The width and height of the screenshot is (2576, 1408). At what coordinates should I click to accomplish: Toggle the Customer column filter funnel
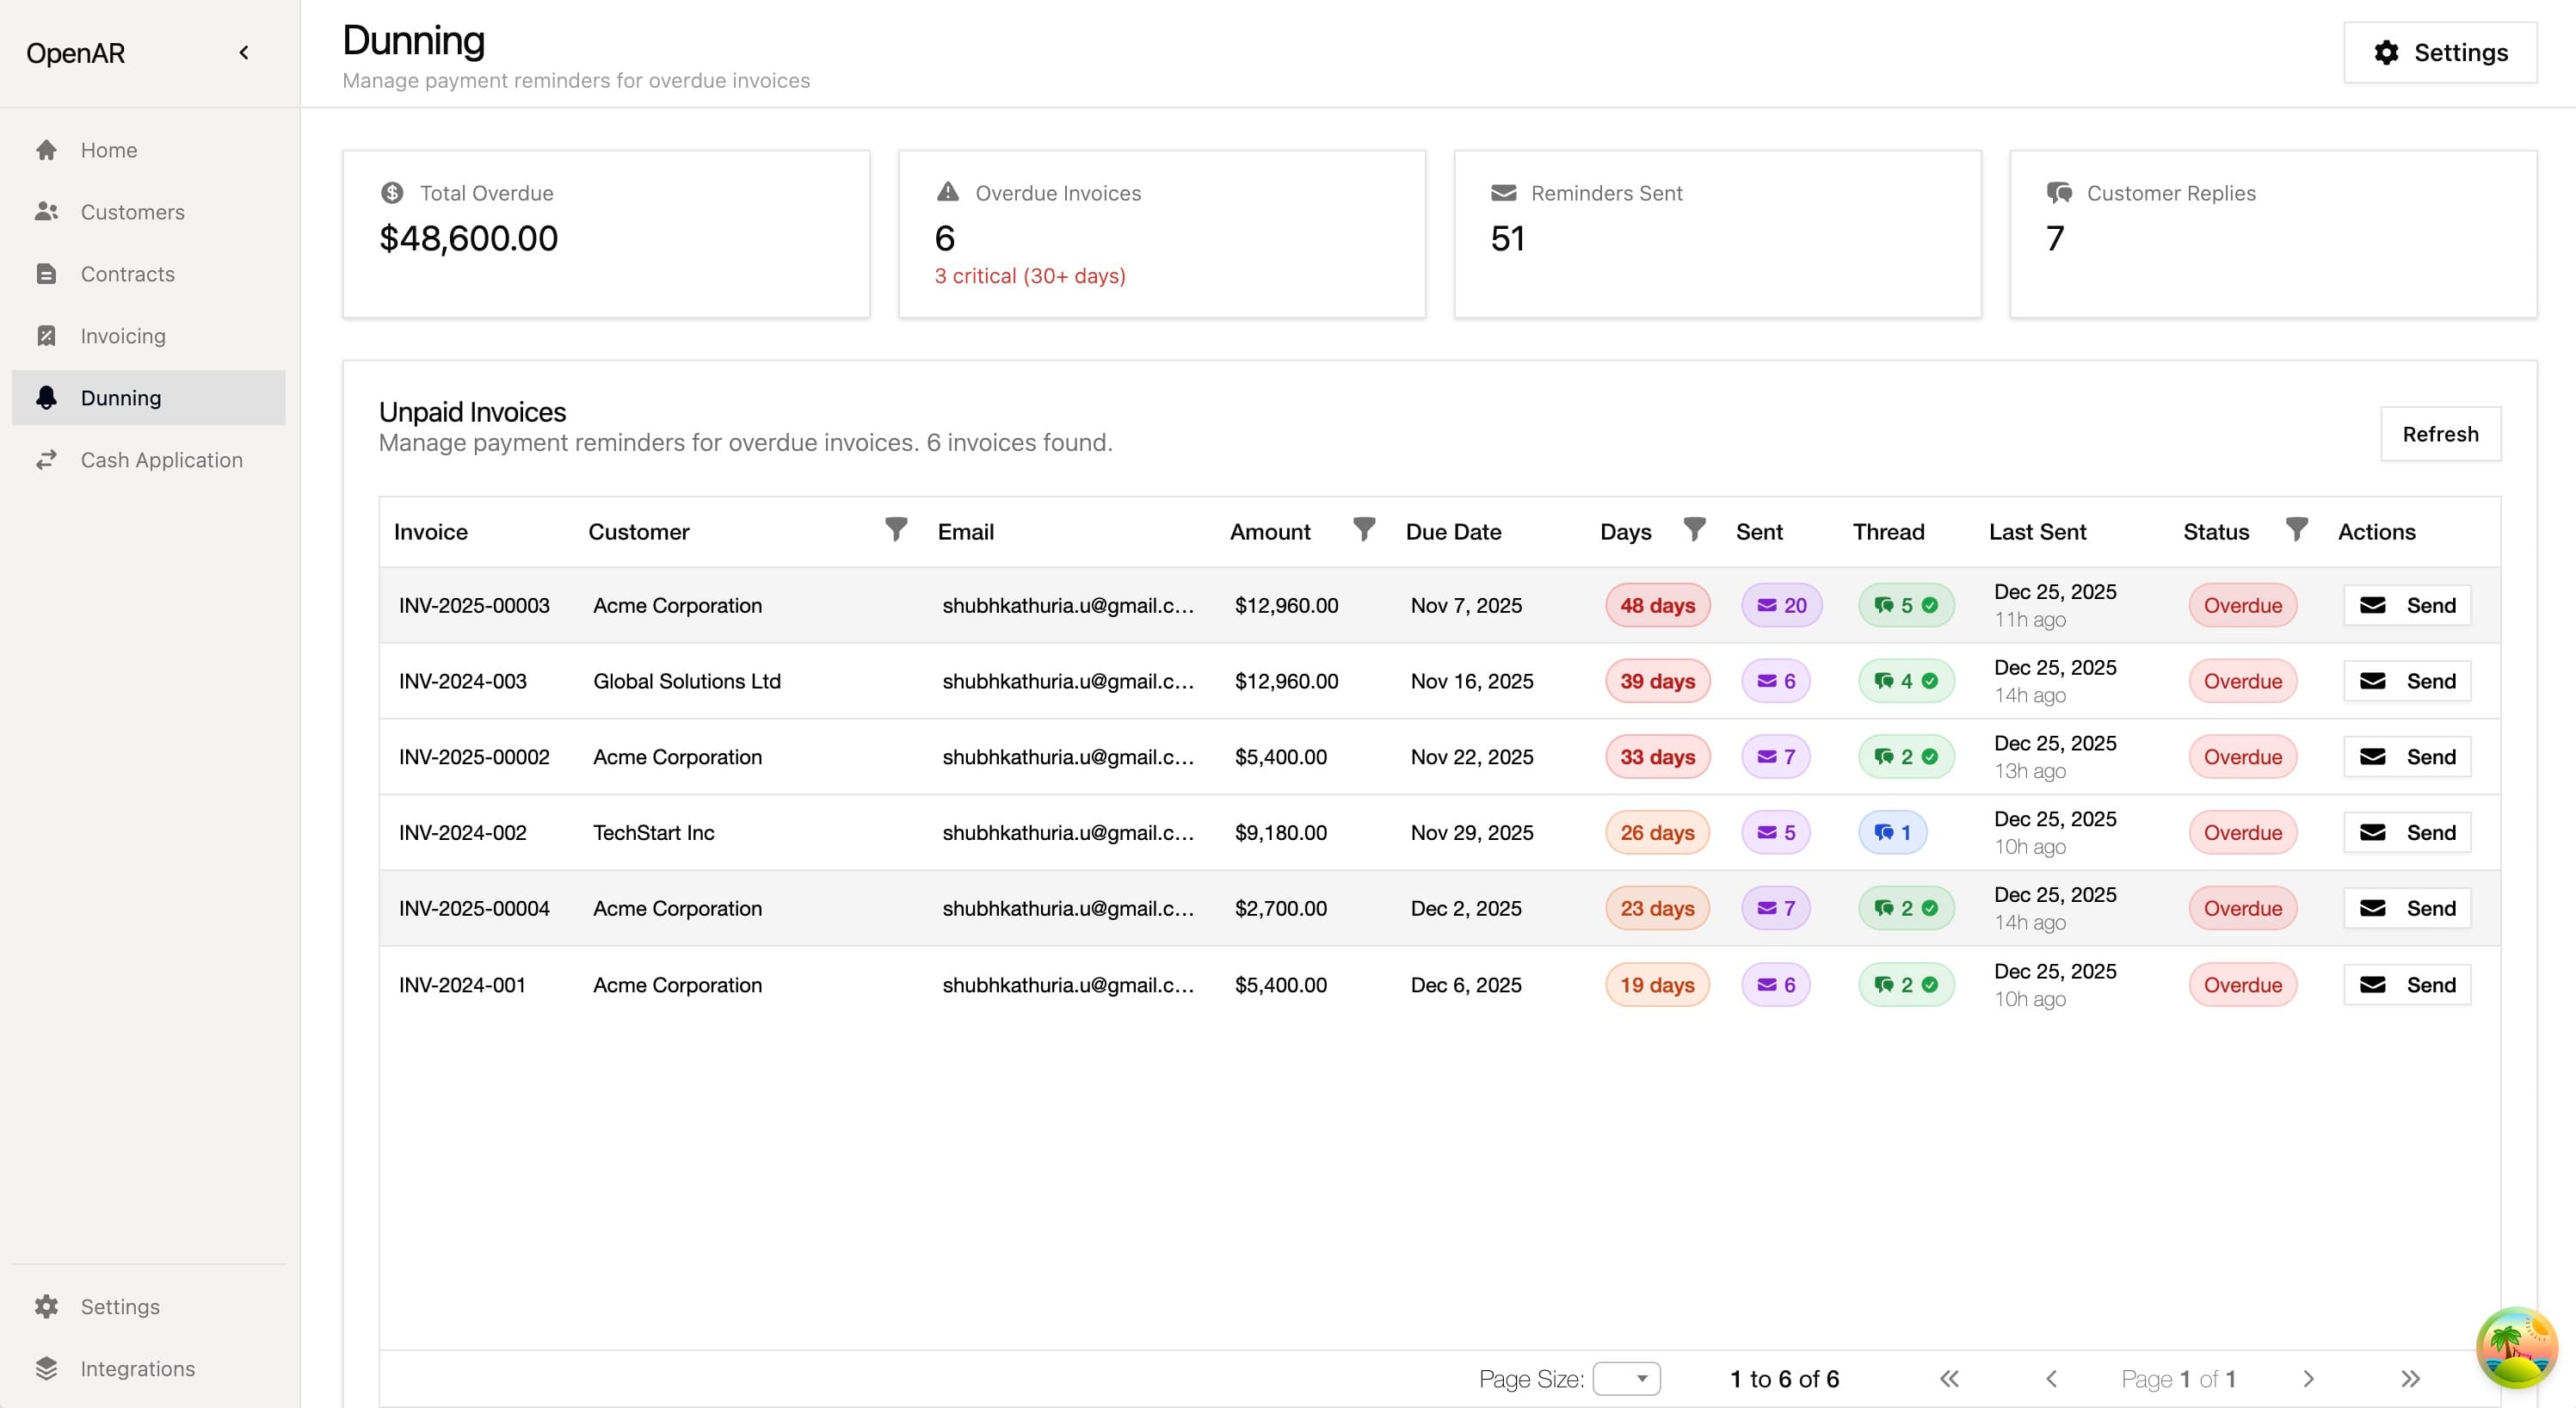click(896, 530)
